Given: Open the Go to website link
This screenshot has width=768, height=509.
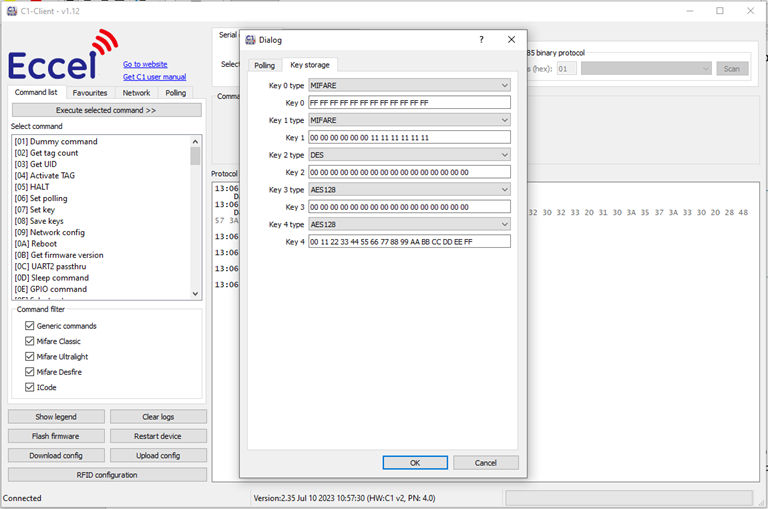Looking at the screenshot, I should (145, 64).
